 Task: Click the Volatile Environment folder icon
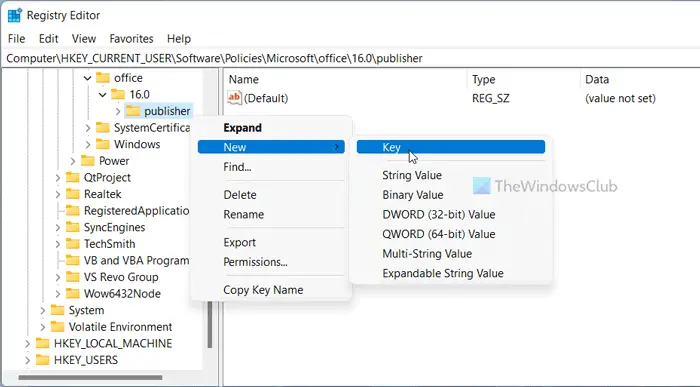click(57, 327)
